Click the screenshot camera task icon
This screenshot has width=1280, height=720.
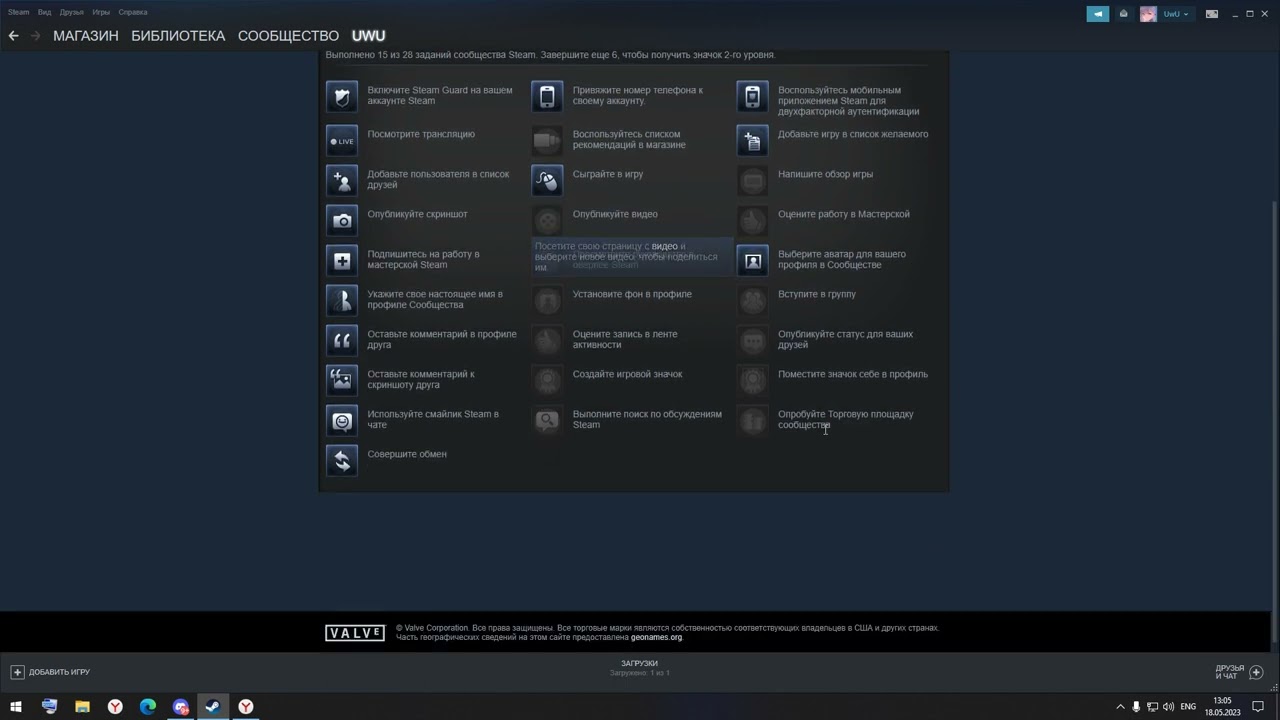click(x=342, y=220)
